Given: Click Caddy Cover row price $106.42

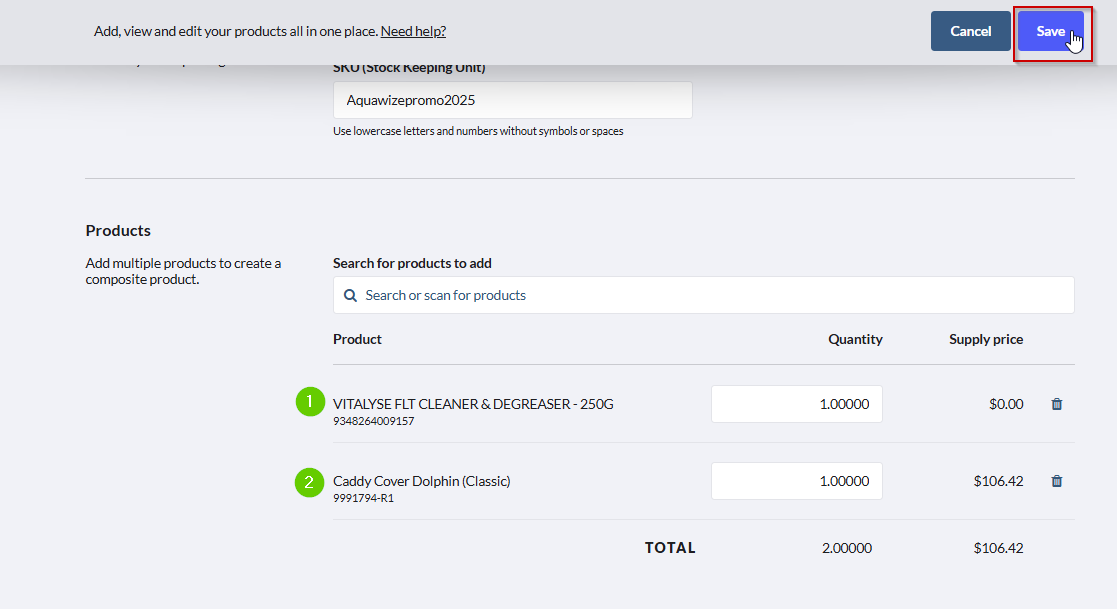Looking at the screenshot, I should [x=998, y=481].
